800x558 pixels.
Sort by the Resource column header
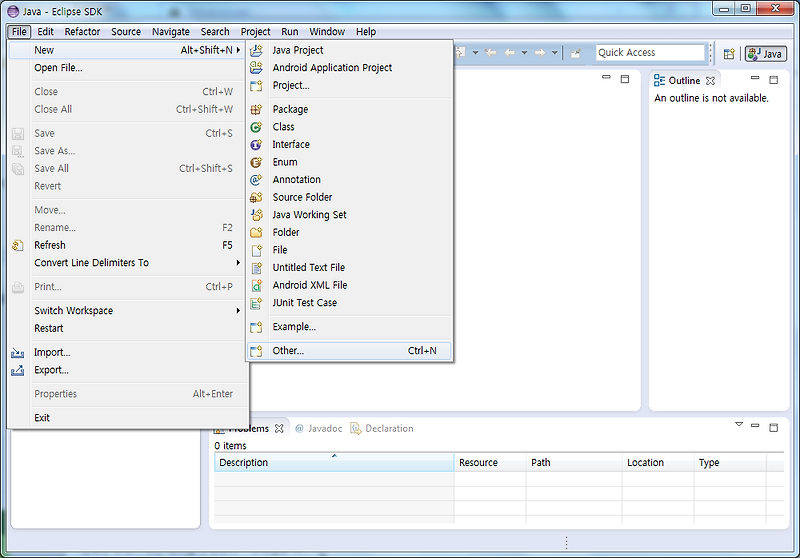pyautogui.click(x=490, y=463)
